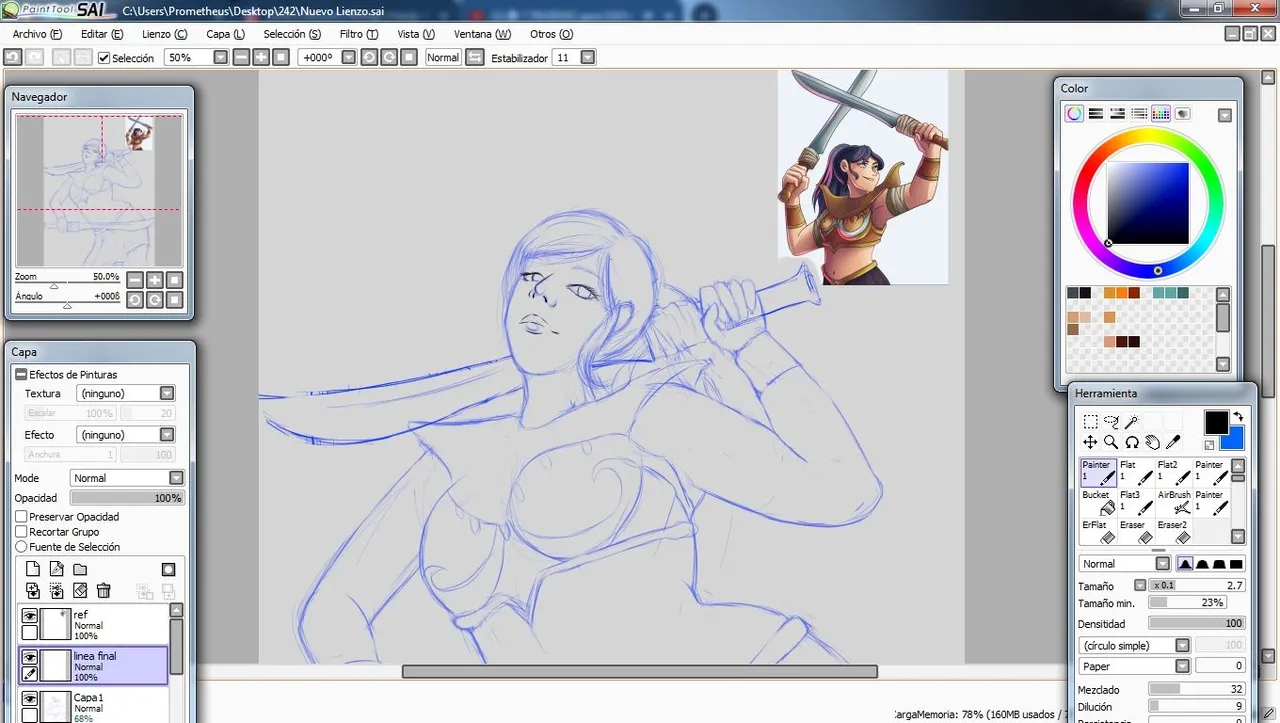Enable Recortar Grupo checkbox
This screenshot has height=723, width=1280.
(21, 532)
